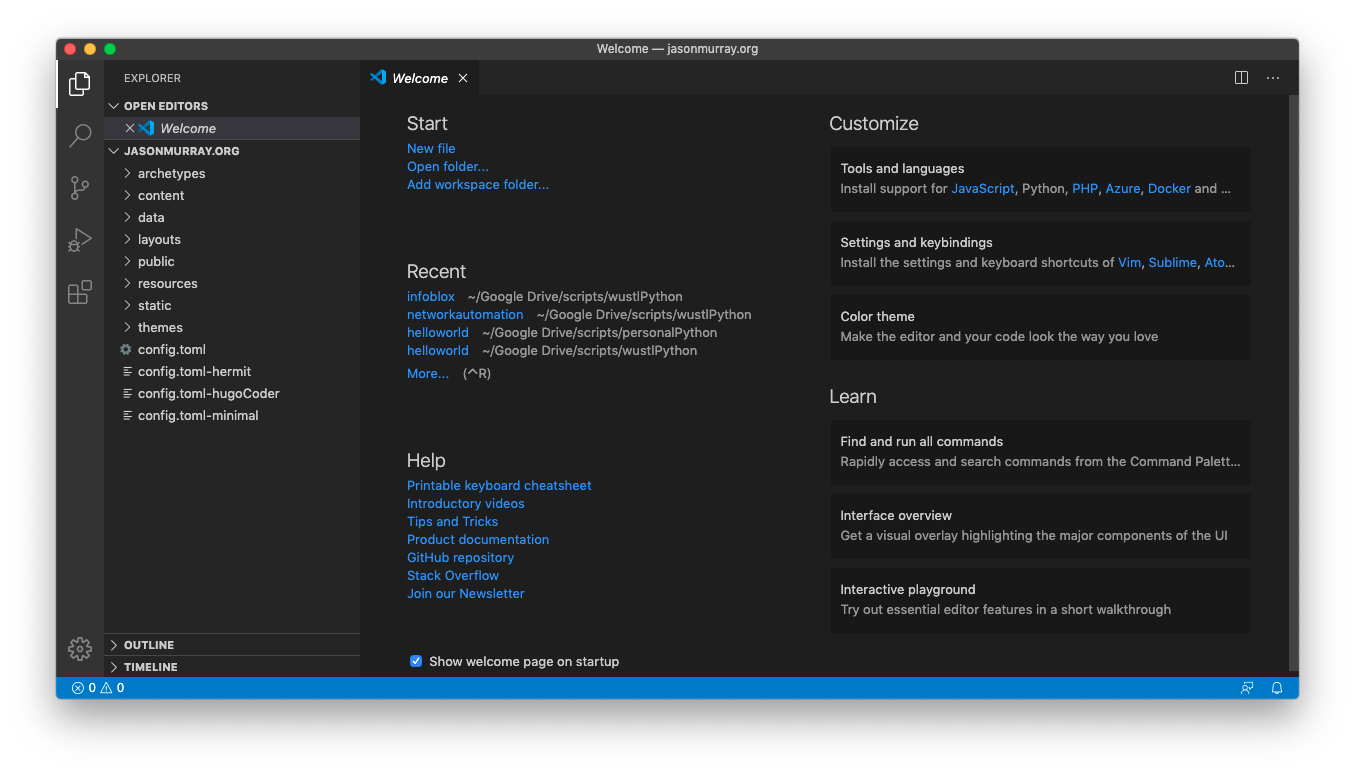Open the Search view icon
The image size is (1355, 773).
(80, 136)
